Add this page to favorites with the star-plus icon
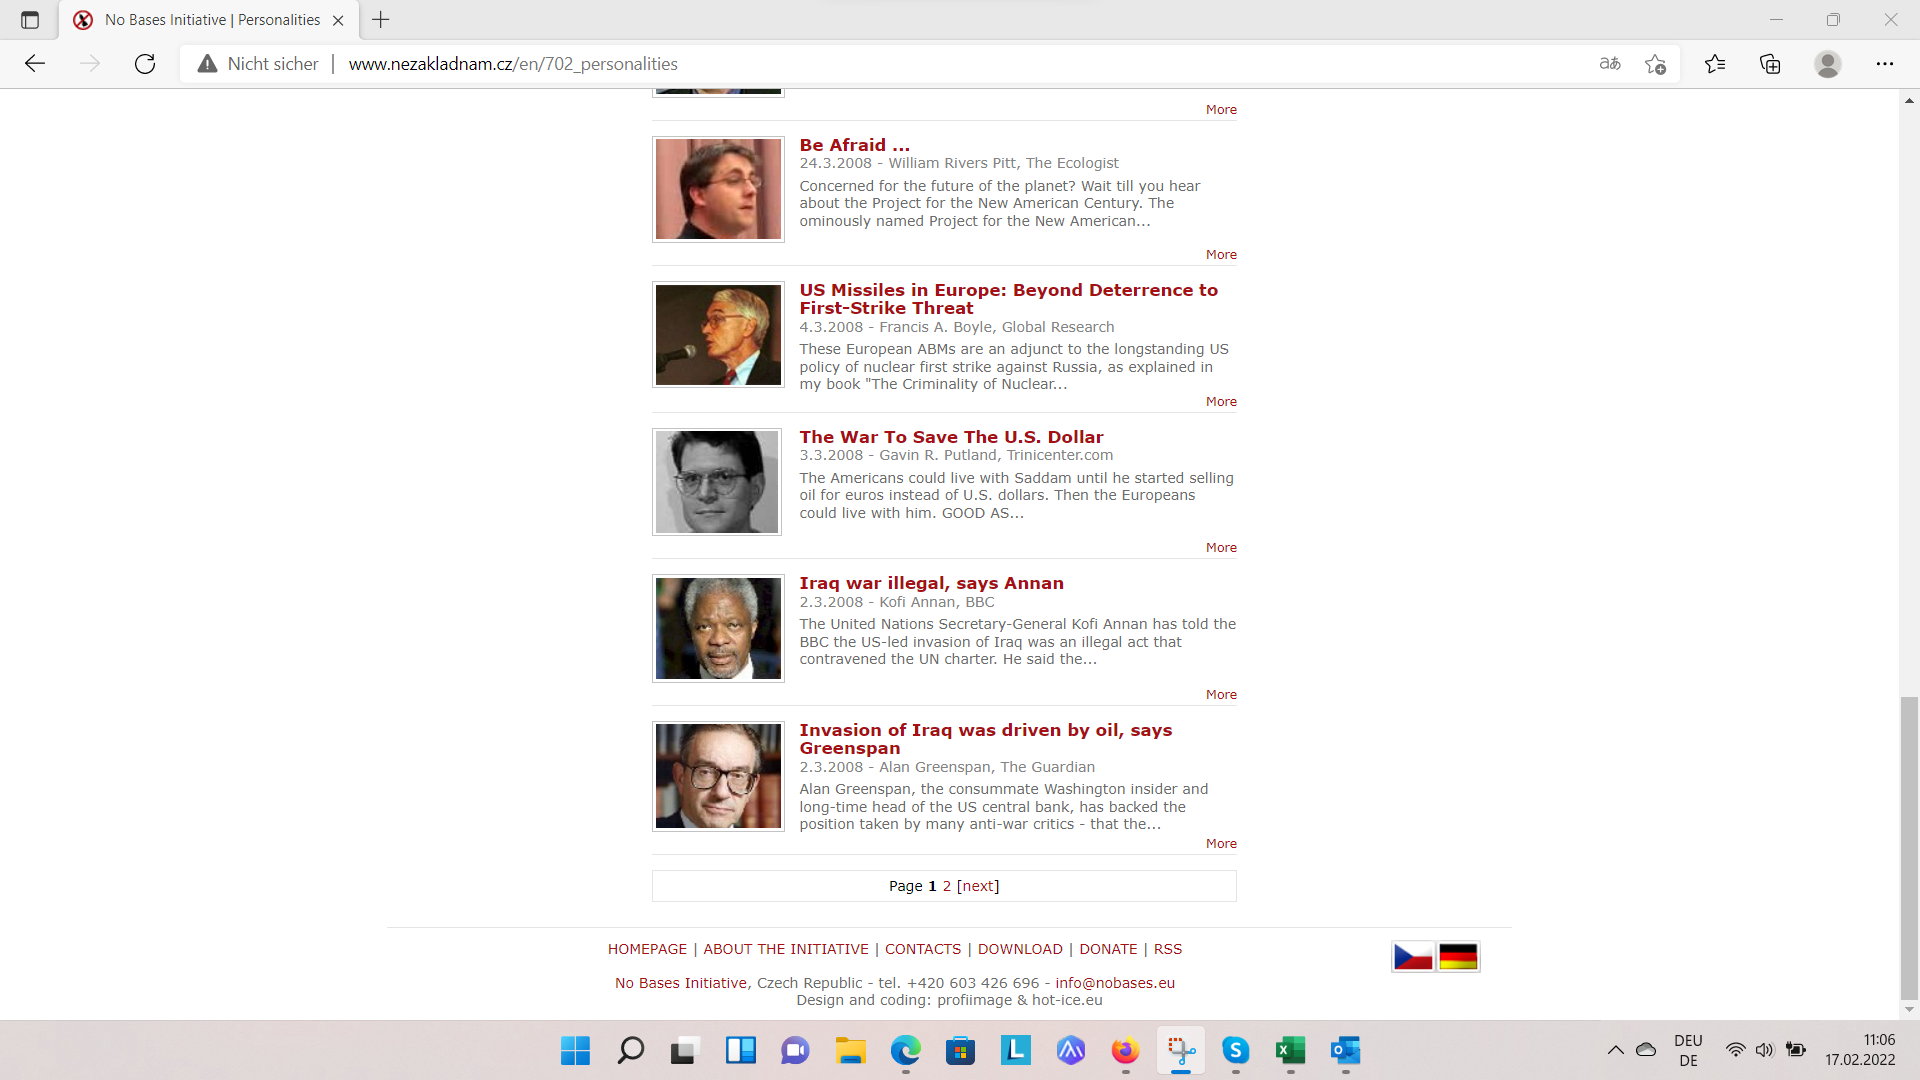 [1655, 64]
